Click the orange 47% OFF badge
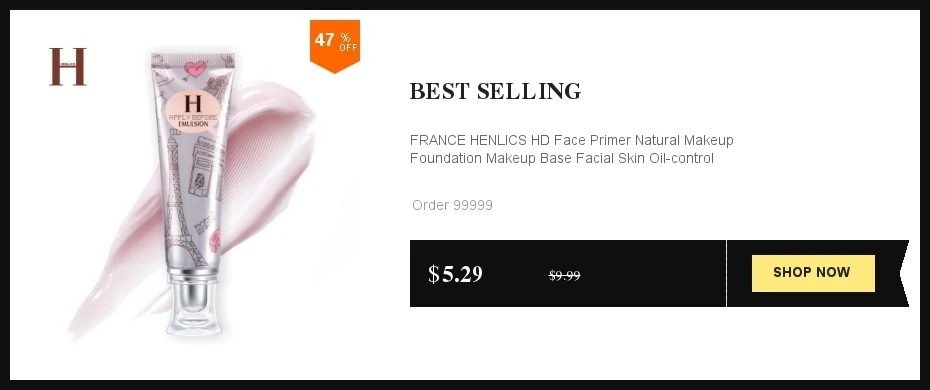Screen dimensions: 930x390 pyautogui.click(x=335, y=46)
